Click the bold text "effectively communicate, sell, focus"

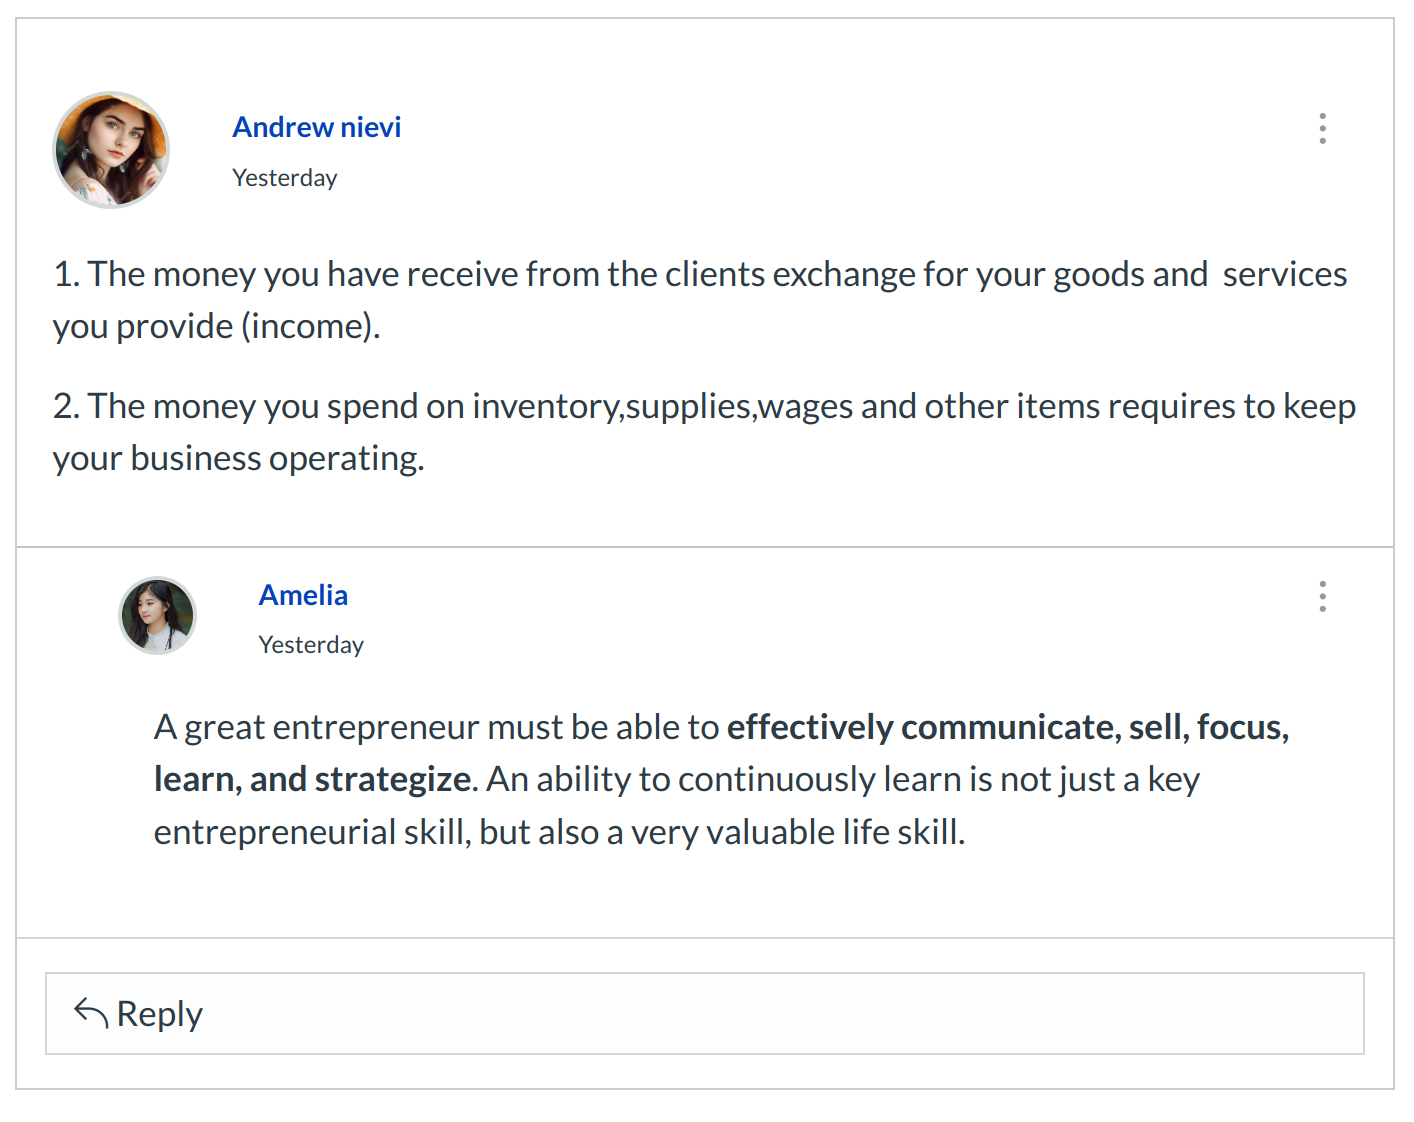[1007, 727]
